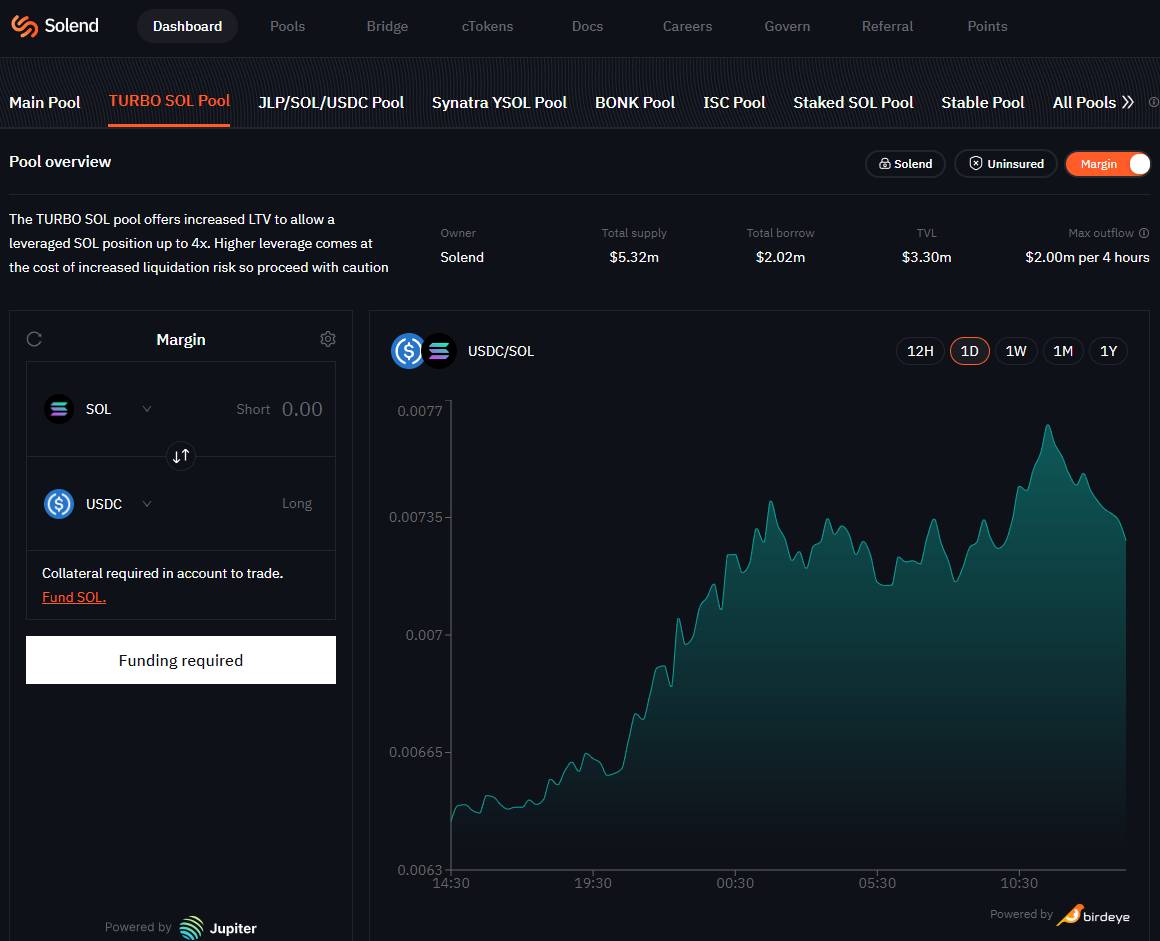Click the USDC/SOL chart pair icon

[x=423, y=351]
